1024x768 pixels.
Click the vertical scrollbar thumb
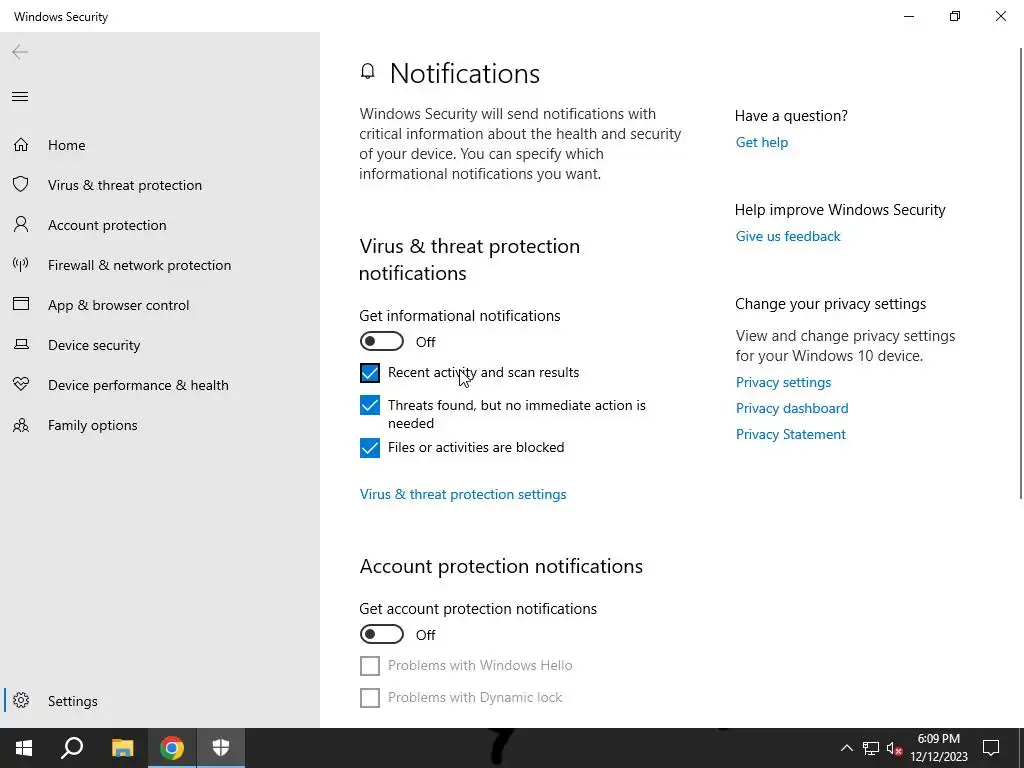click(x=1021, y=273)
